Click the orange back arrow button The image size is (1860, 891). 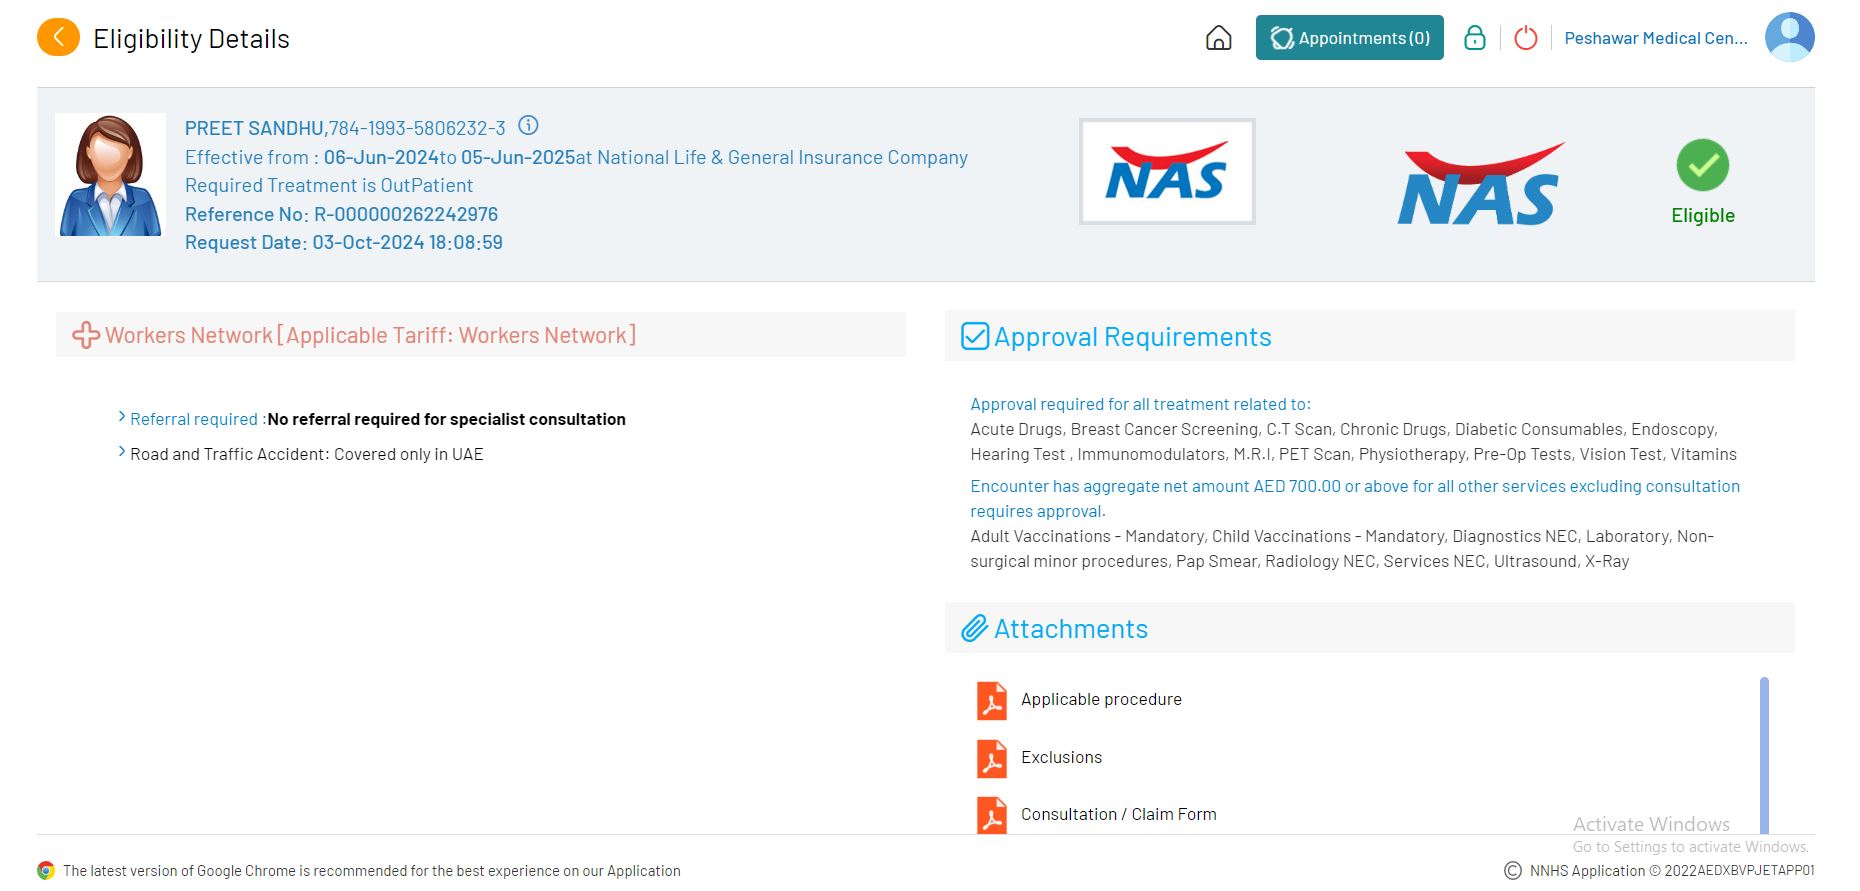(58, 38)
